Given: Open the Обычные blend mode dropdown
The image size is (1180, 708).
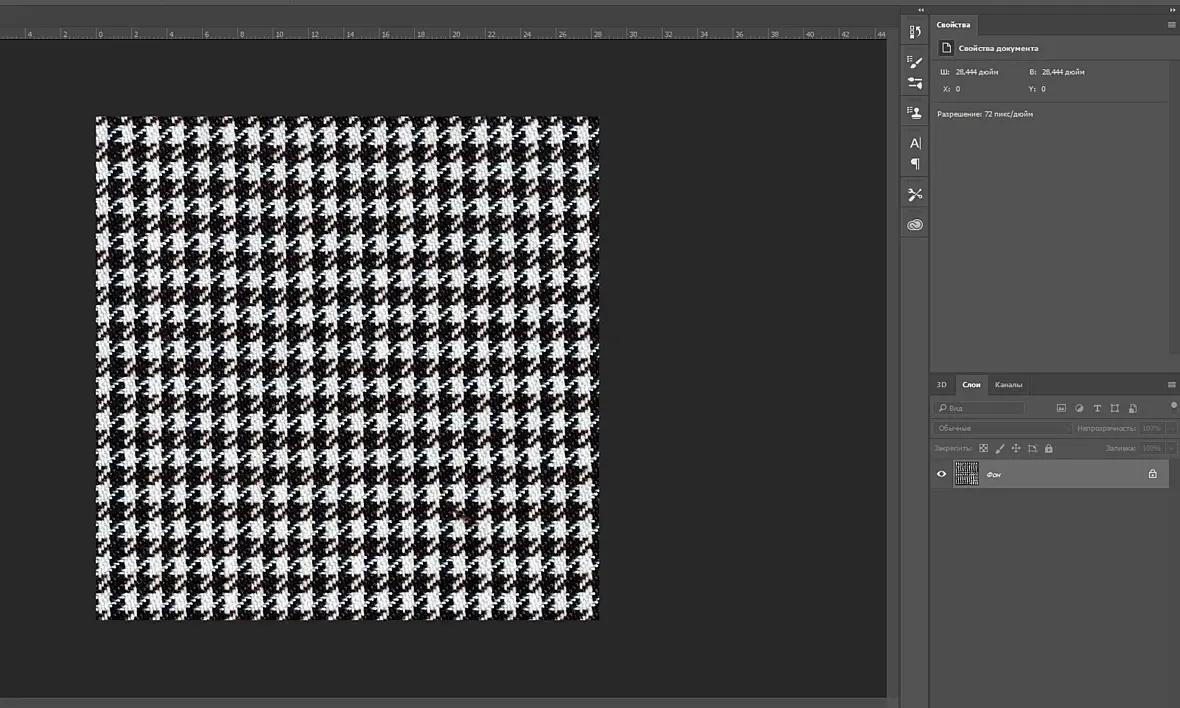Looking at the screenshot, I should pos(1002,428).
